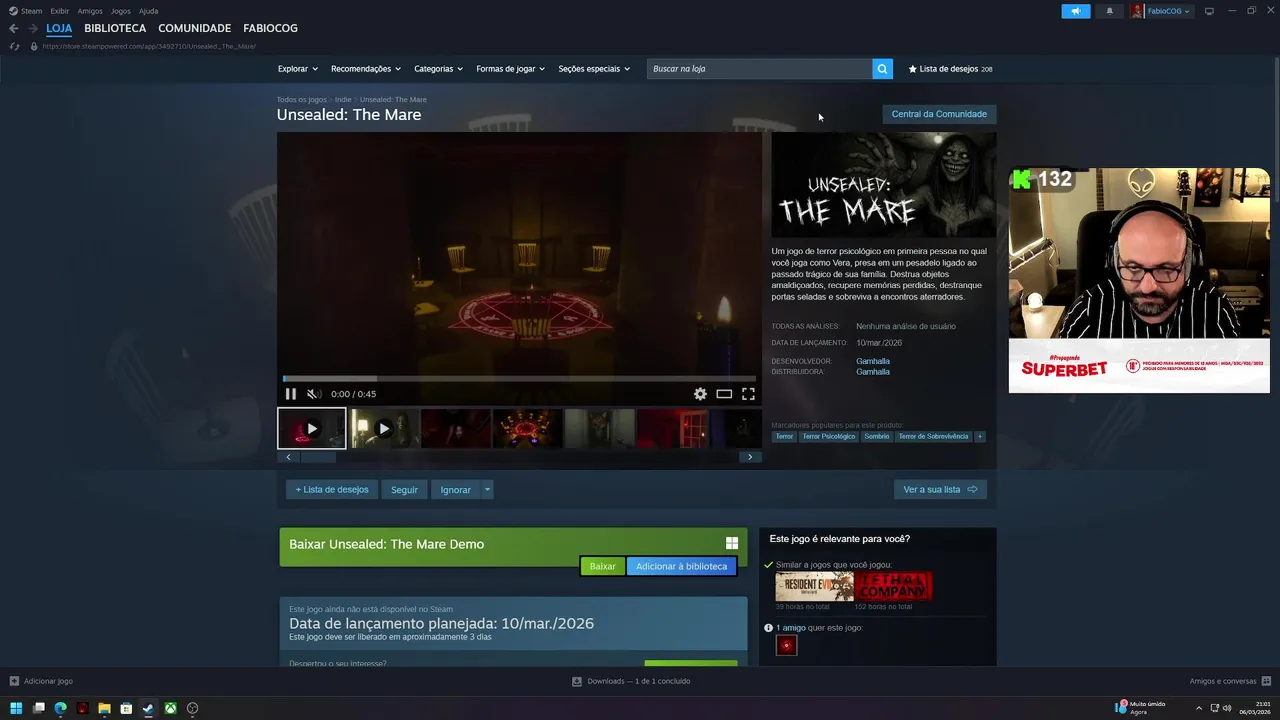Click Adicionar jogo at the bottom
Screen dimensions: 1280x720
pyautogui.click(x=41, y=681)
